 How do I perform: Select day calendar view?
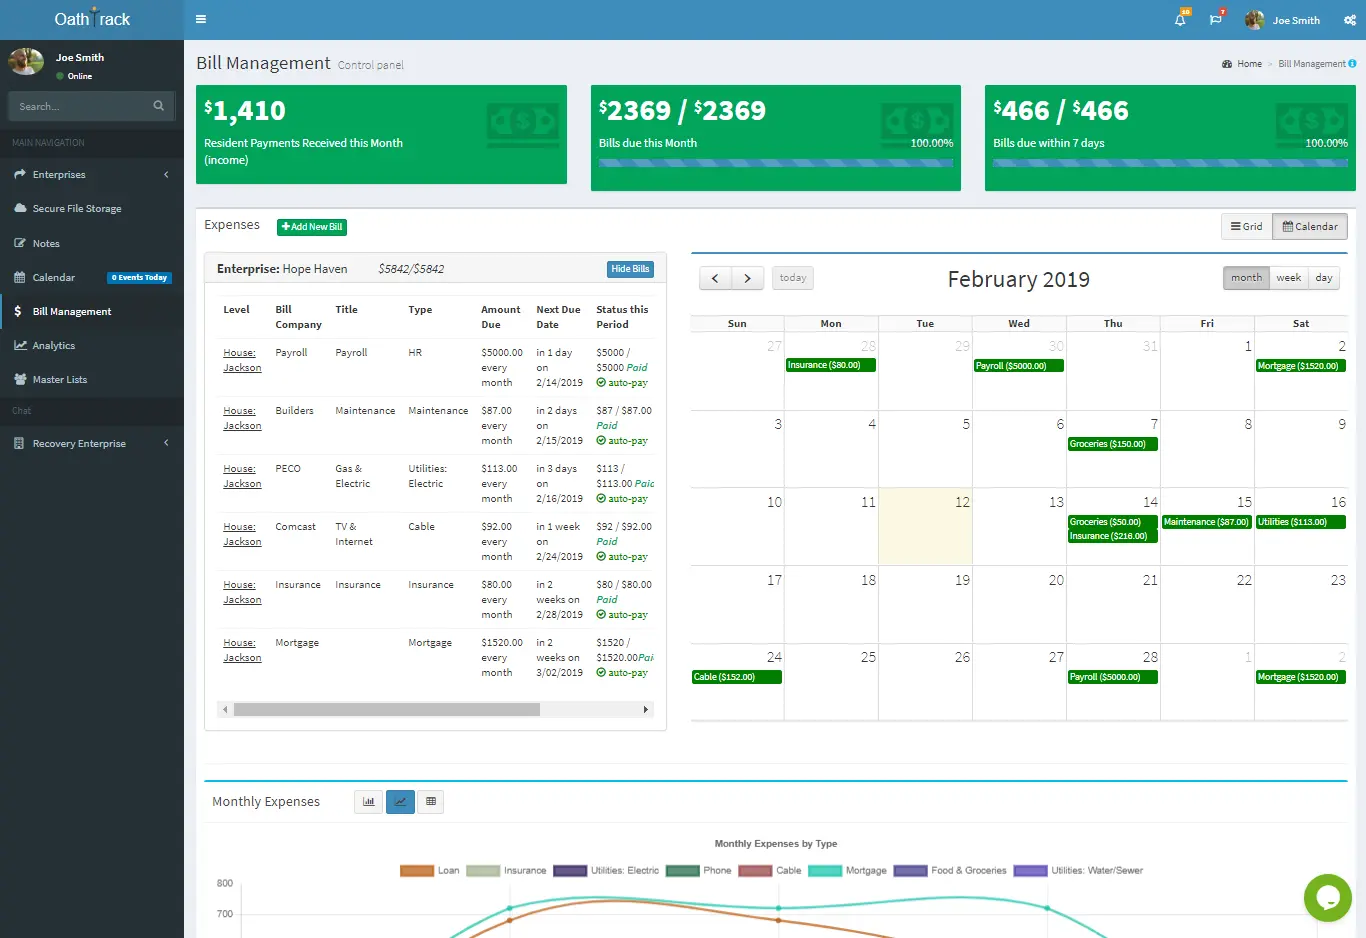1324,278
